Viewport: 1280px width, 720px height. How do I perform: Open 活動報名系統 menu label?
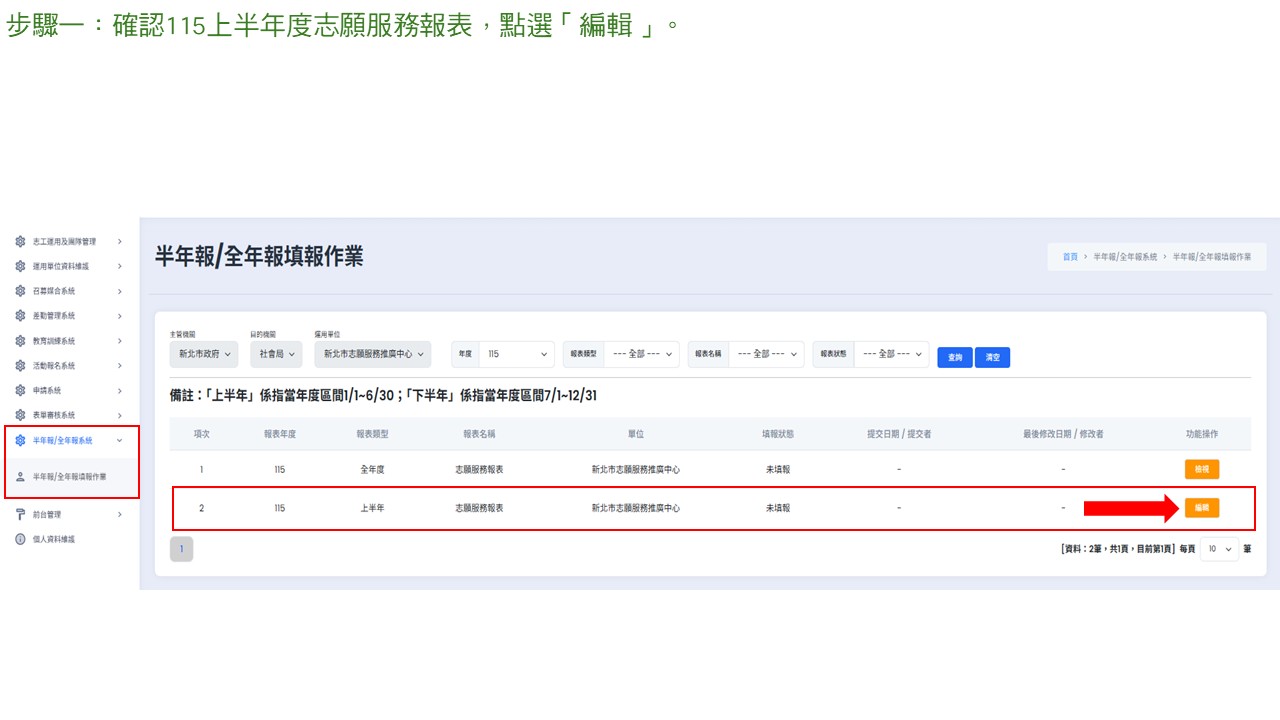54,366
